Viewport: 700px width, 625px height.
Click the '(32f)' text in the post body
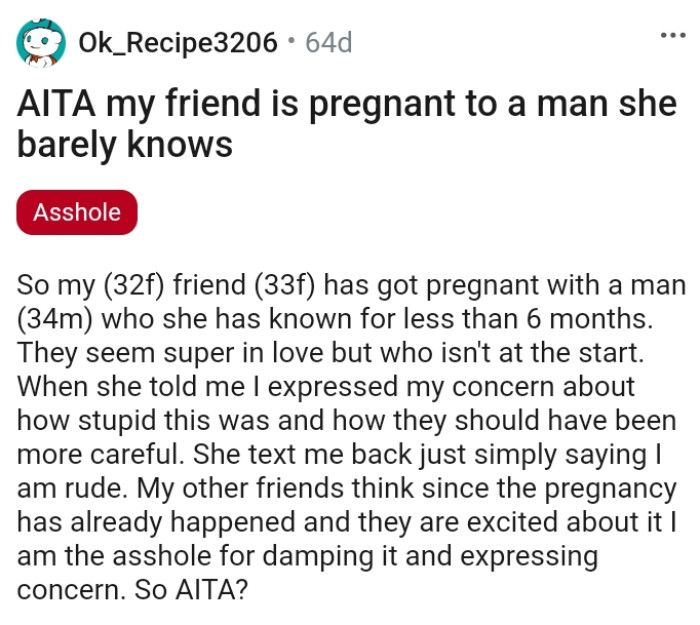point(125,285)
